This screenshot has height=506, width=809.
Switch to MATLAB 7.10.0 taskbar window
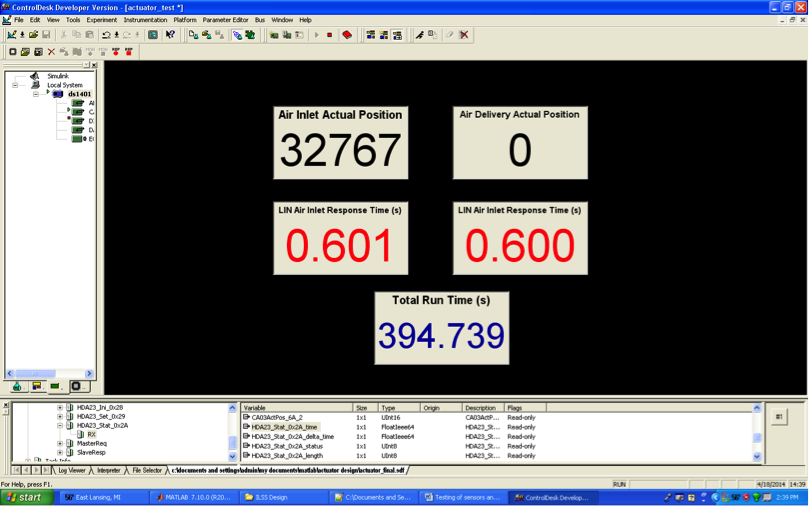[193, 497]
